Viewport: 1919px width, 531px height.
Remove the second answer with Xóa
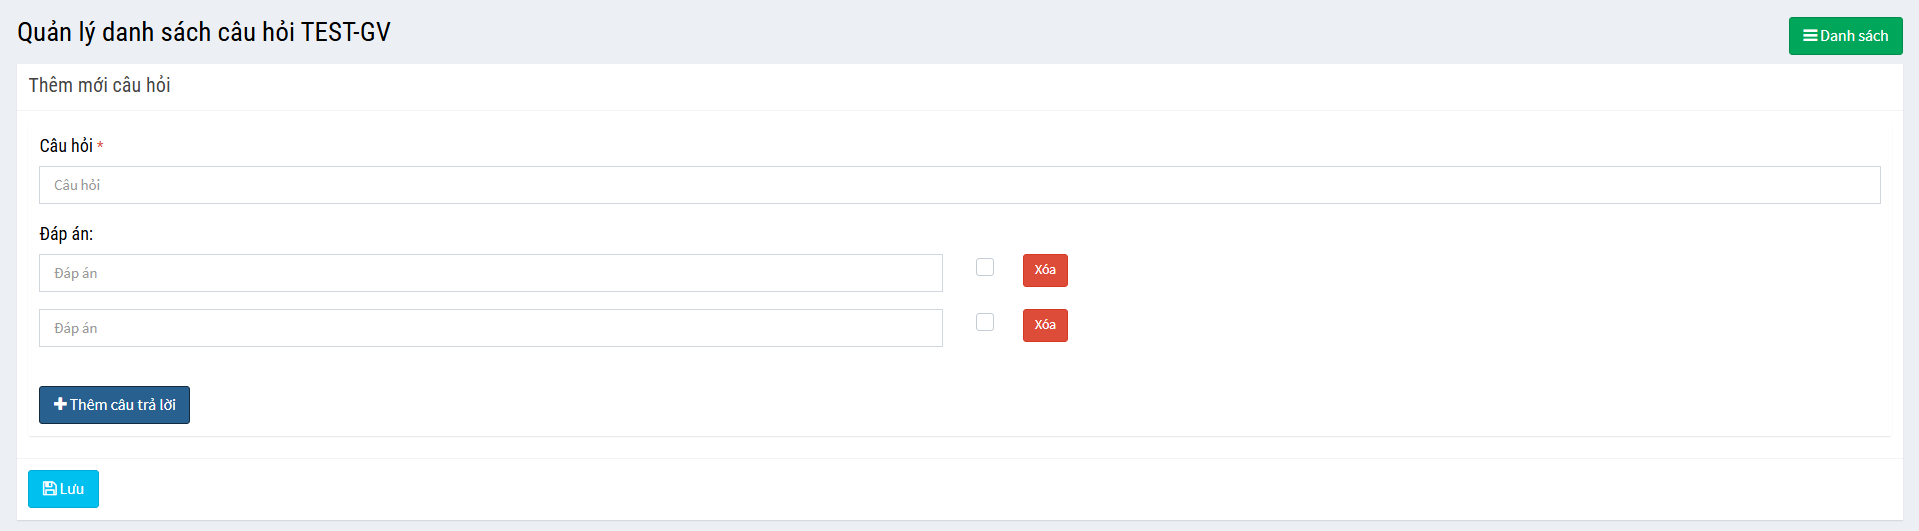click(x=1045, y=325)
